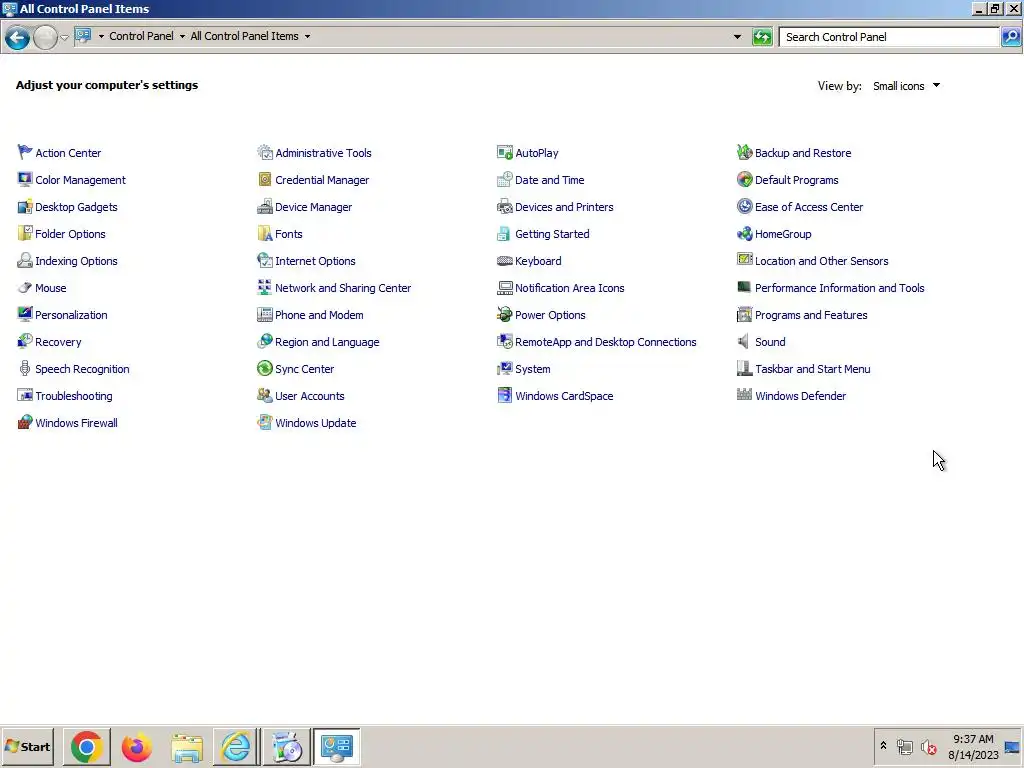Open the Fonts folder icon
This screenshot has height=768, width=1024.
click(264, 233)
